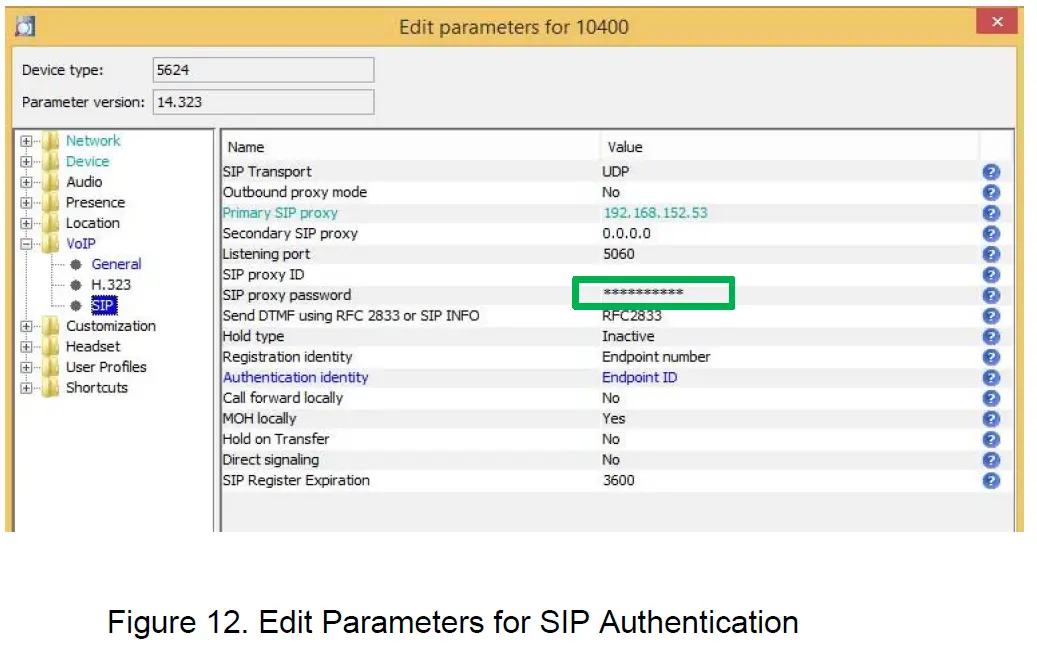
Task: Expand the Network tree folder
Action: 27,141
